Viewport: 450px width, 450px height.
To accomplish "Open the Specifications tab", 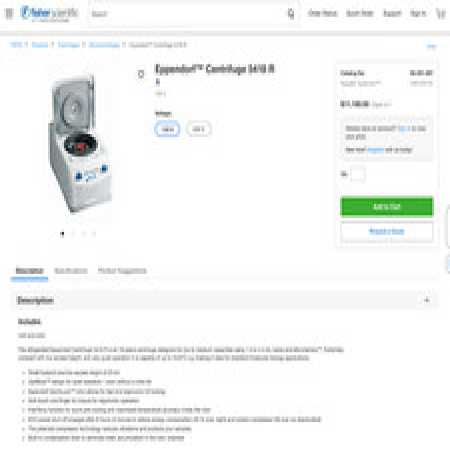I will pyautogui.click(x=71, y=270).
